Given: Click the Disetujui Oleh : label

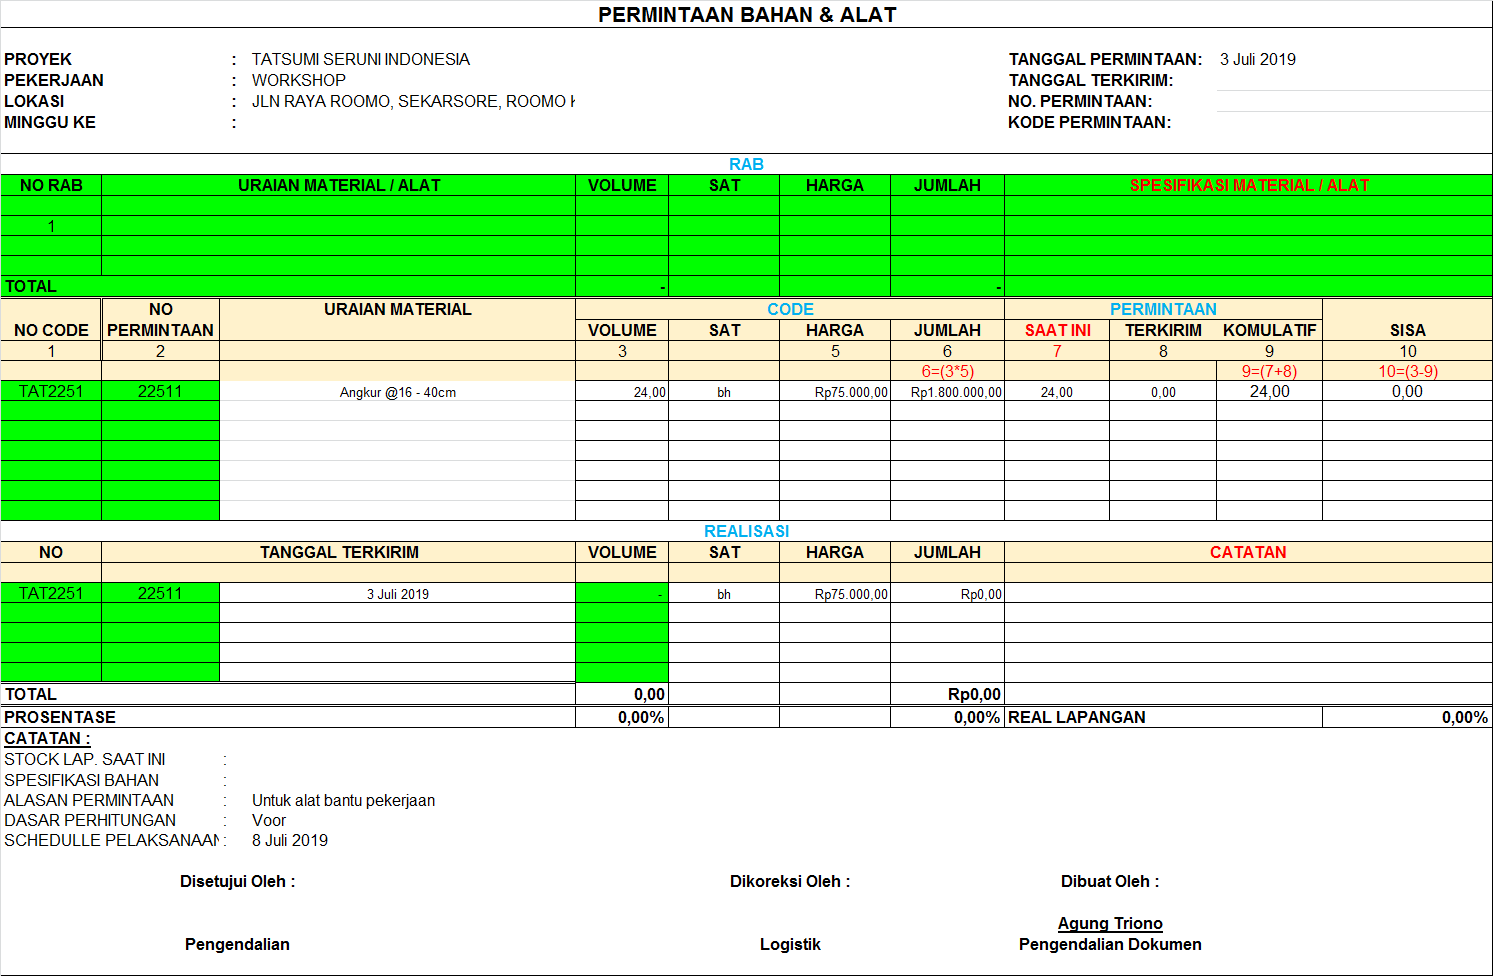Looking at the screenshot, I should (237, 881).
